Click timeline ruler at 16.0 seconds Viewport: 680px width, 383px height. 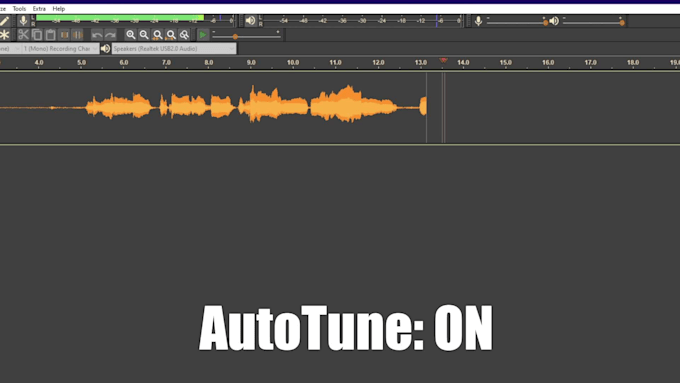pyautogui.click(x=548, y=63)
